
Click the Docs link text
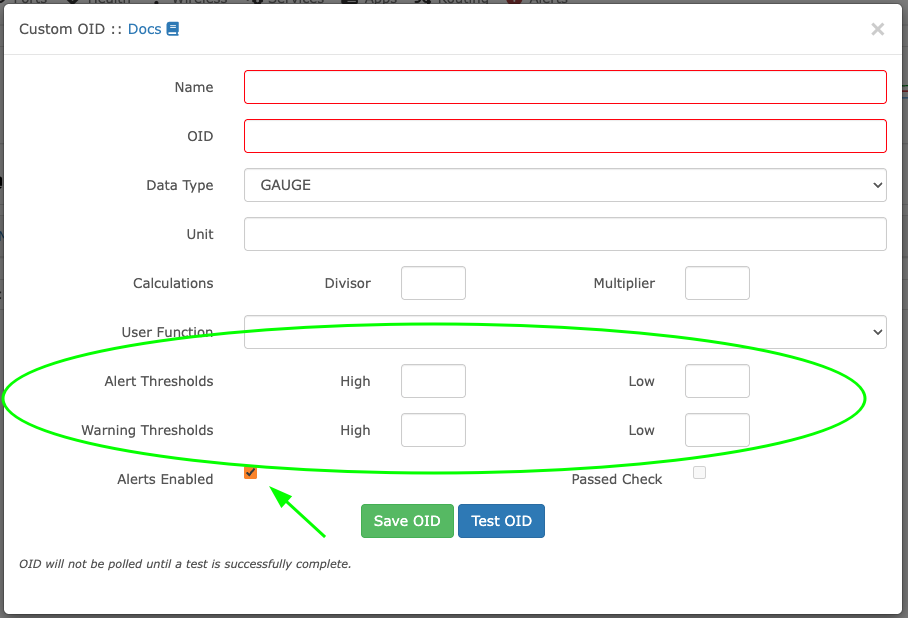coord(144,29)
